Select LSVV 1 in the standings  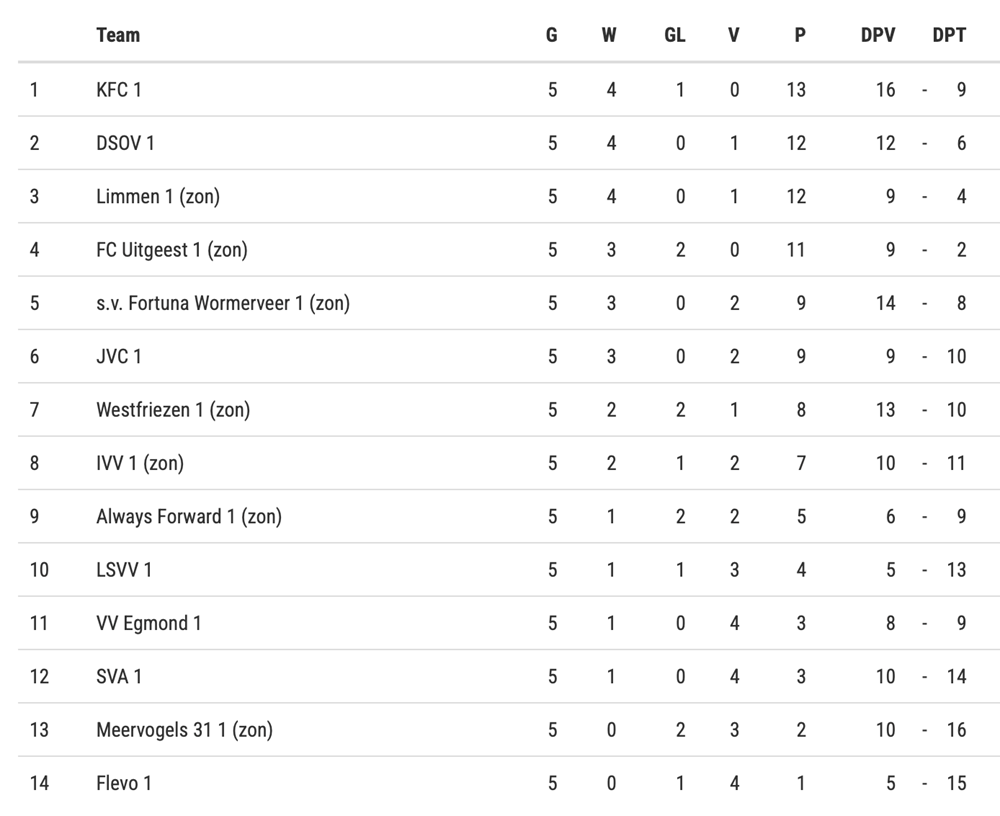[509, 570]
